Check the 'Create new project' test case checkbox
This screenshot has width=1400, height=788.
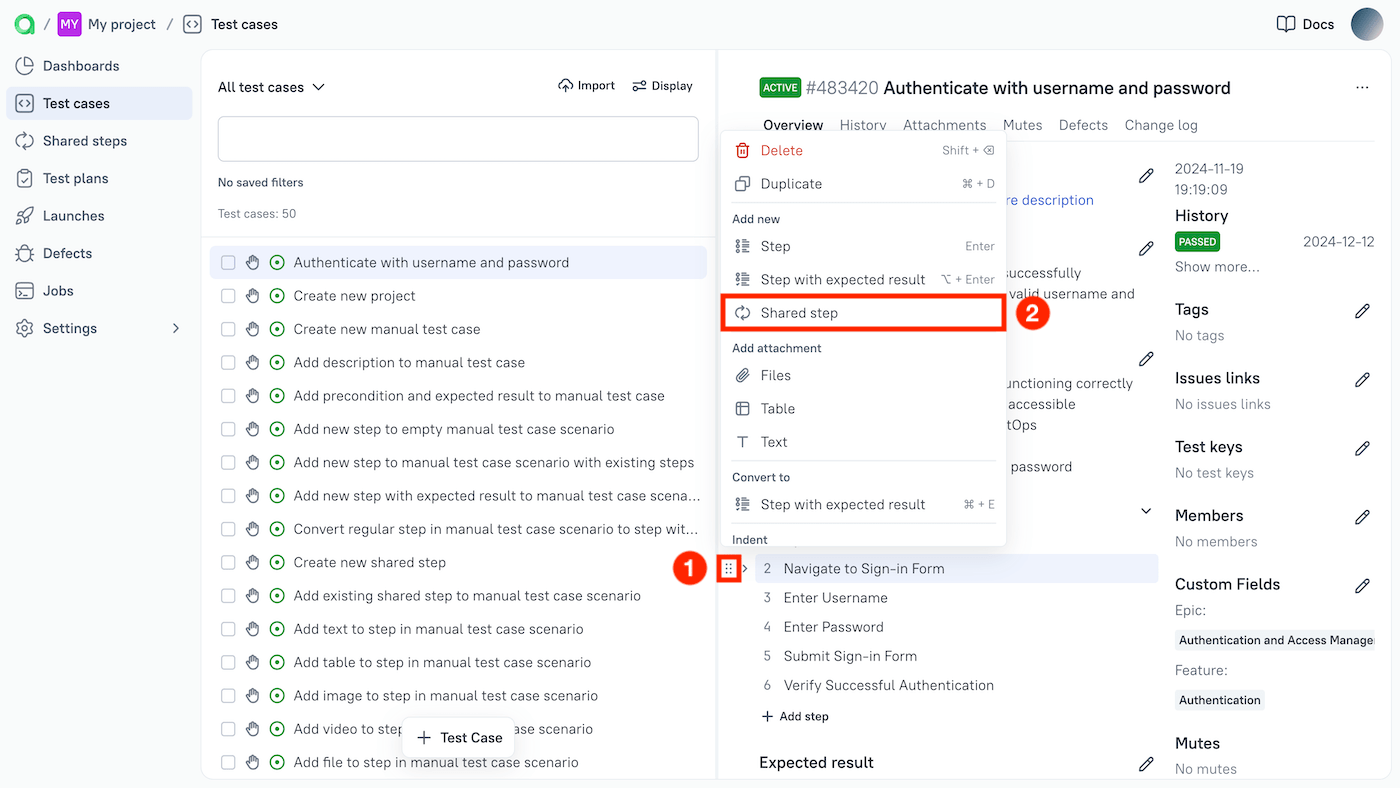click(227, 295)
